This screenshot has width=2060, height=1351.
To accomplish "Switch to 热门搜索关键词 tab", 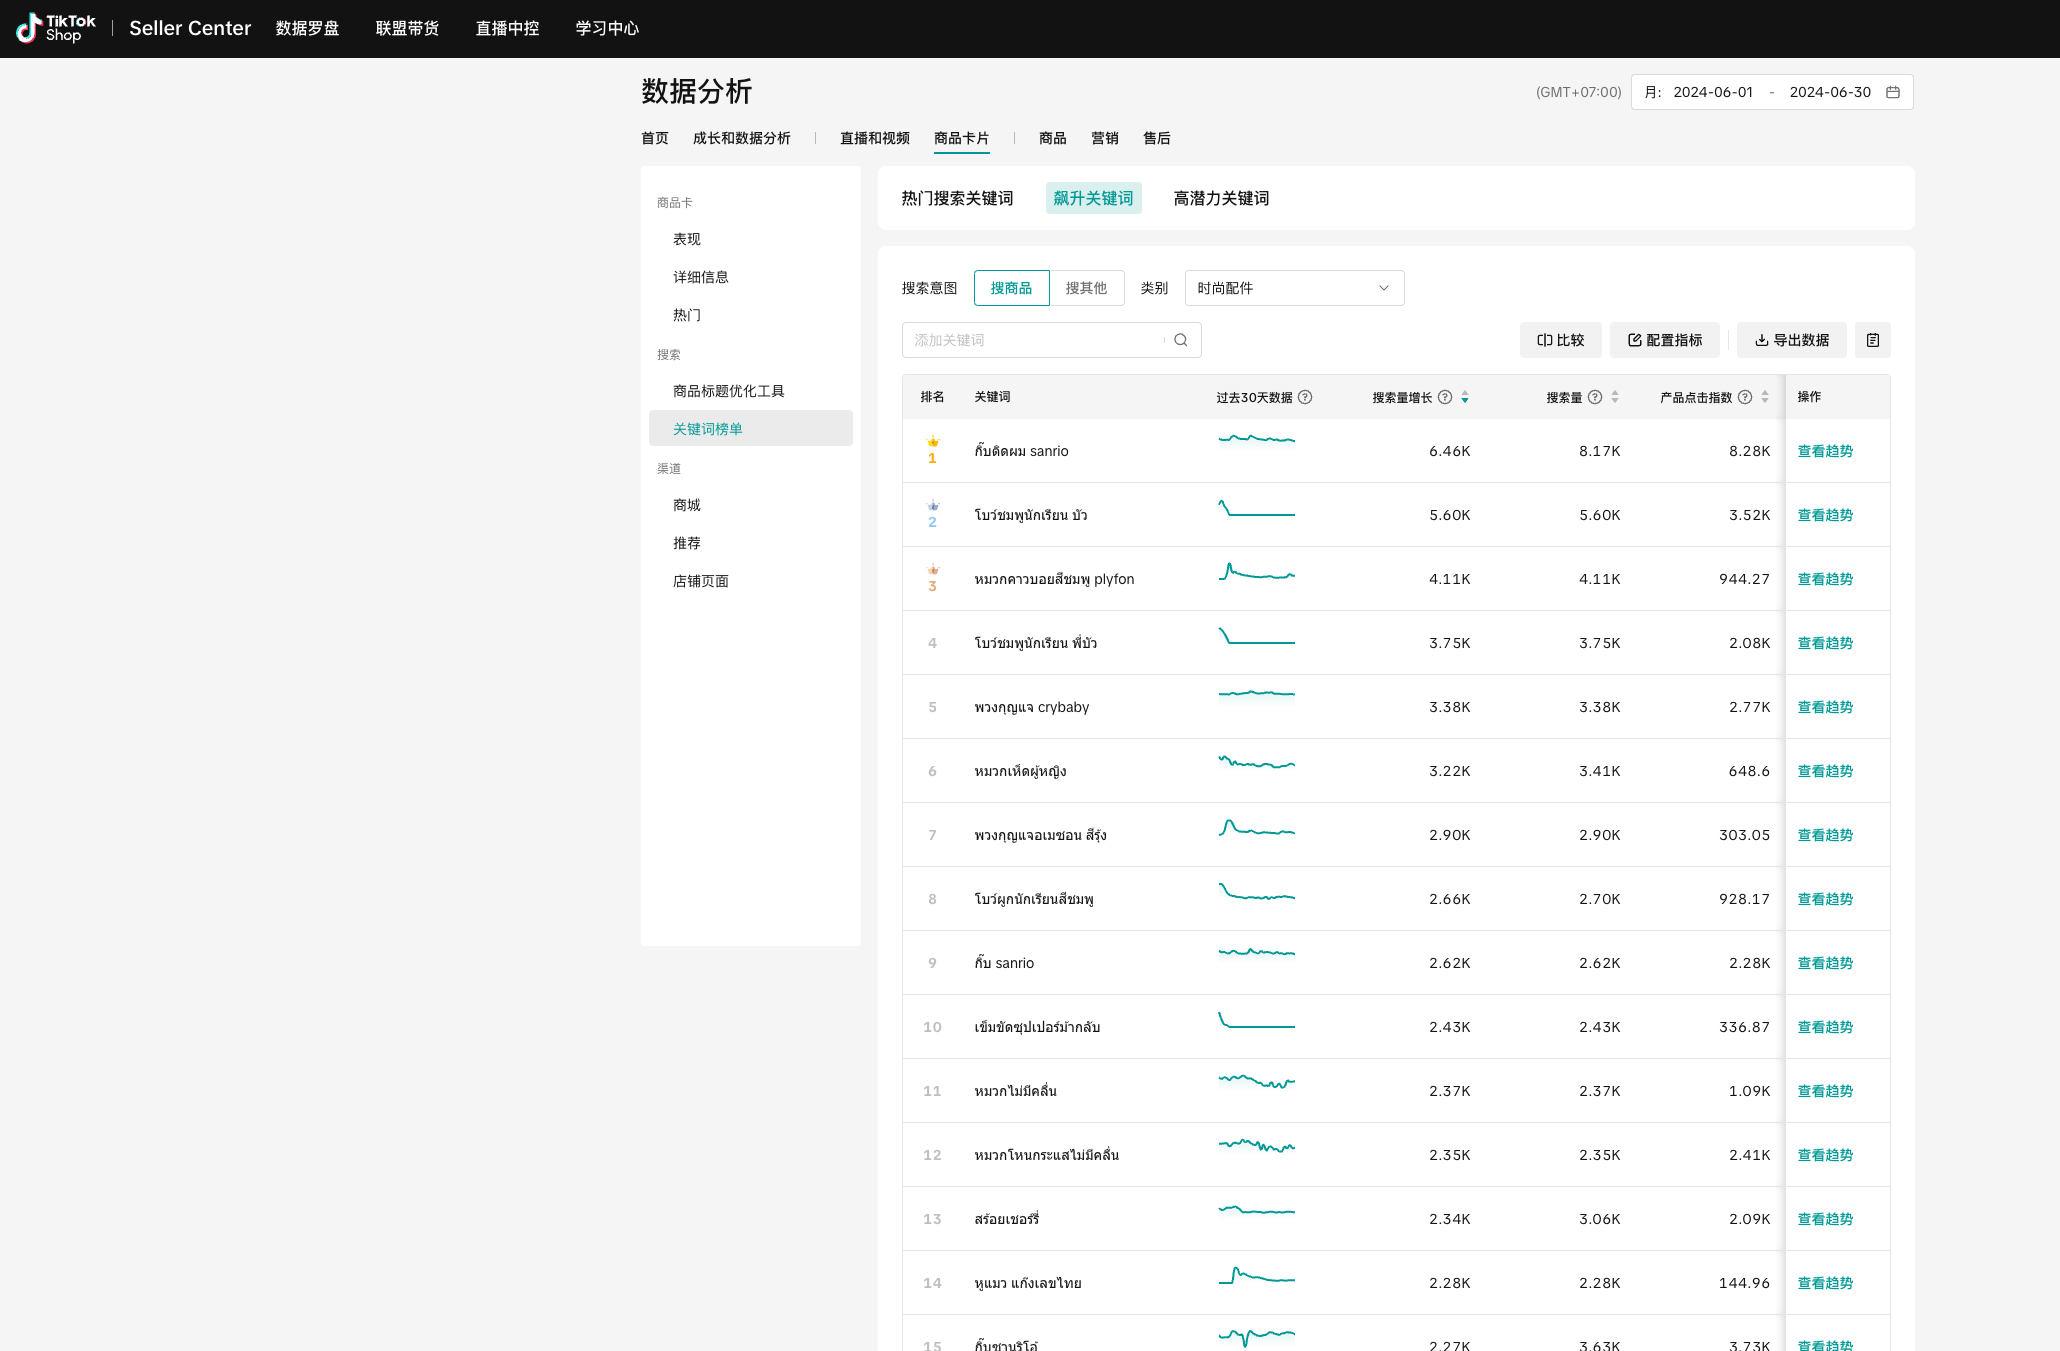I will pos(957,198).
